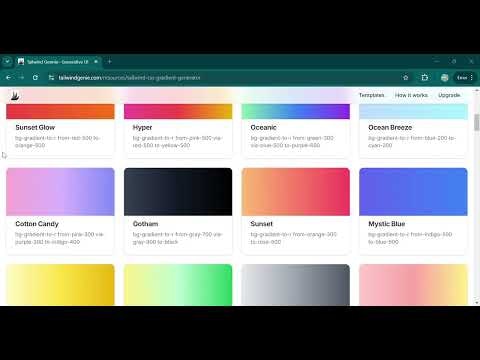This screenshot has width=480, height=360.
Task: Click the Gotham card title
Action: click(145, 224)
